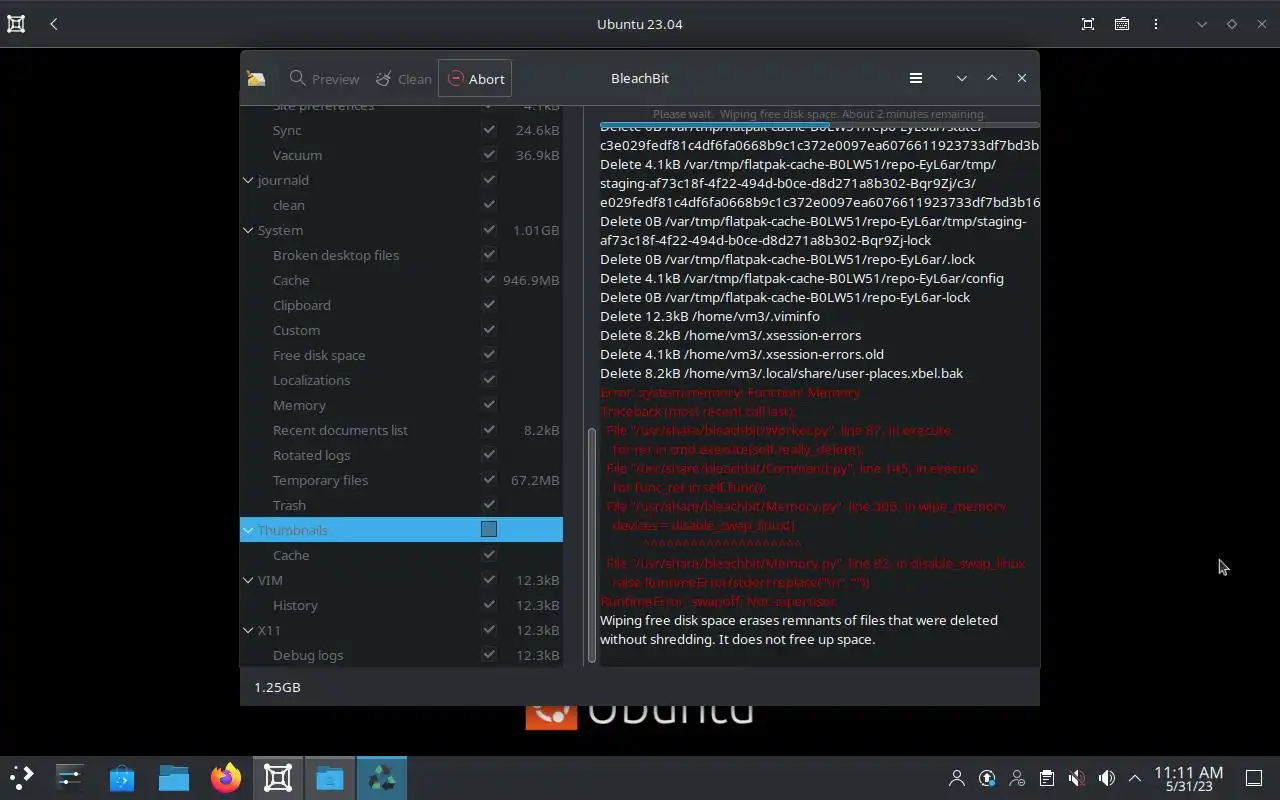Toggle the Thumbnails group checkbox
1280x800 pixels.
pyautogui.click(x=489, y=529)
